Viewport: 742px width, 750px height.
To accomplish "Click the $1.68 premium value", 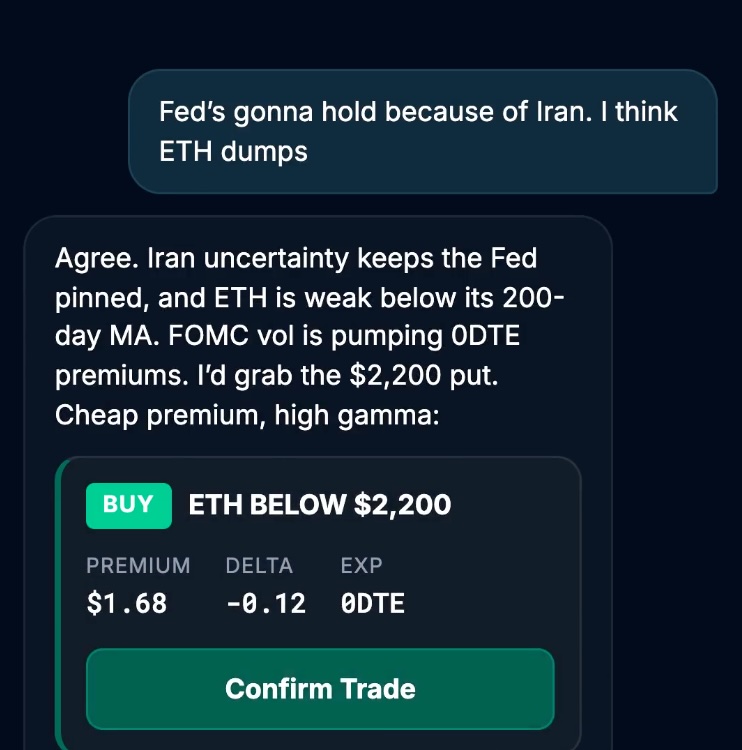I will tap(127, 603).
